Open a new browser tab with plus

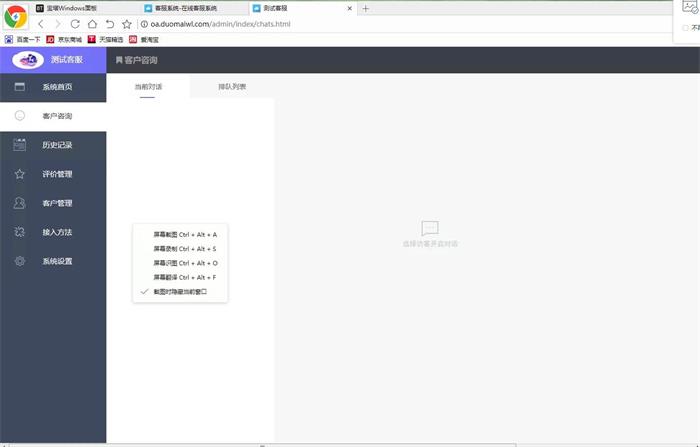(x=366, y=8)
